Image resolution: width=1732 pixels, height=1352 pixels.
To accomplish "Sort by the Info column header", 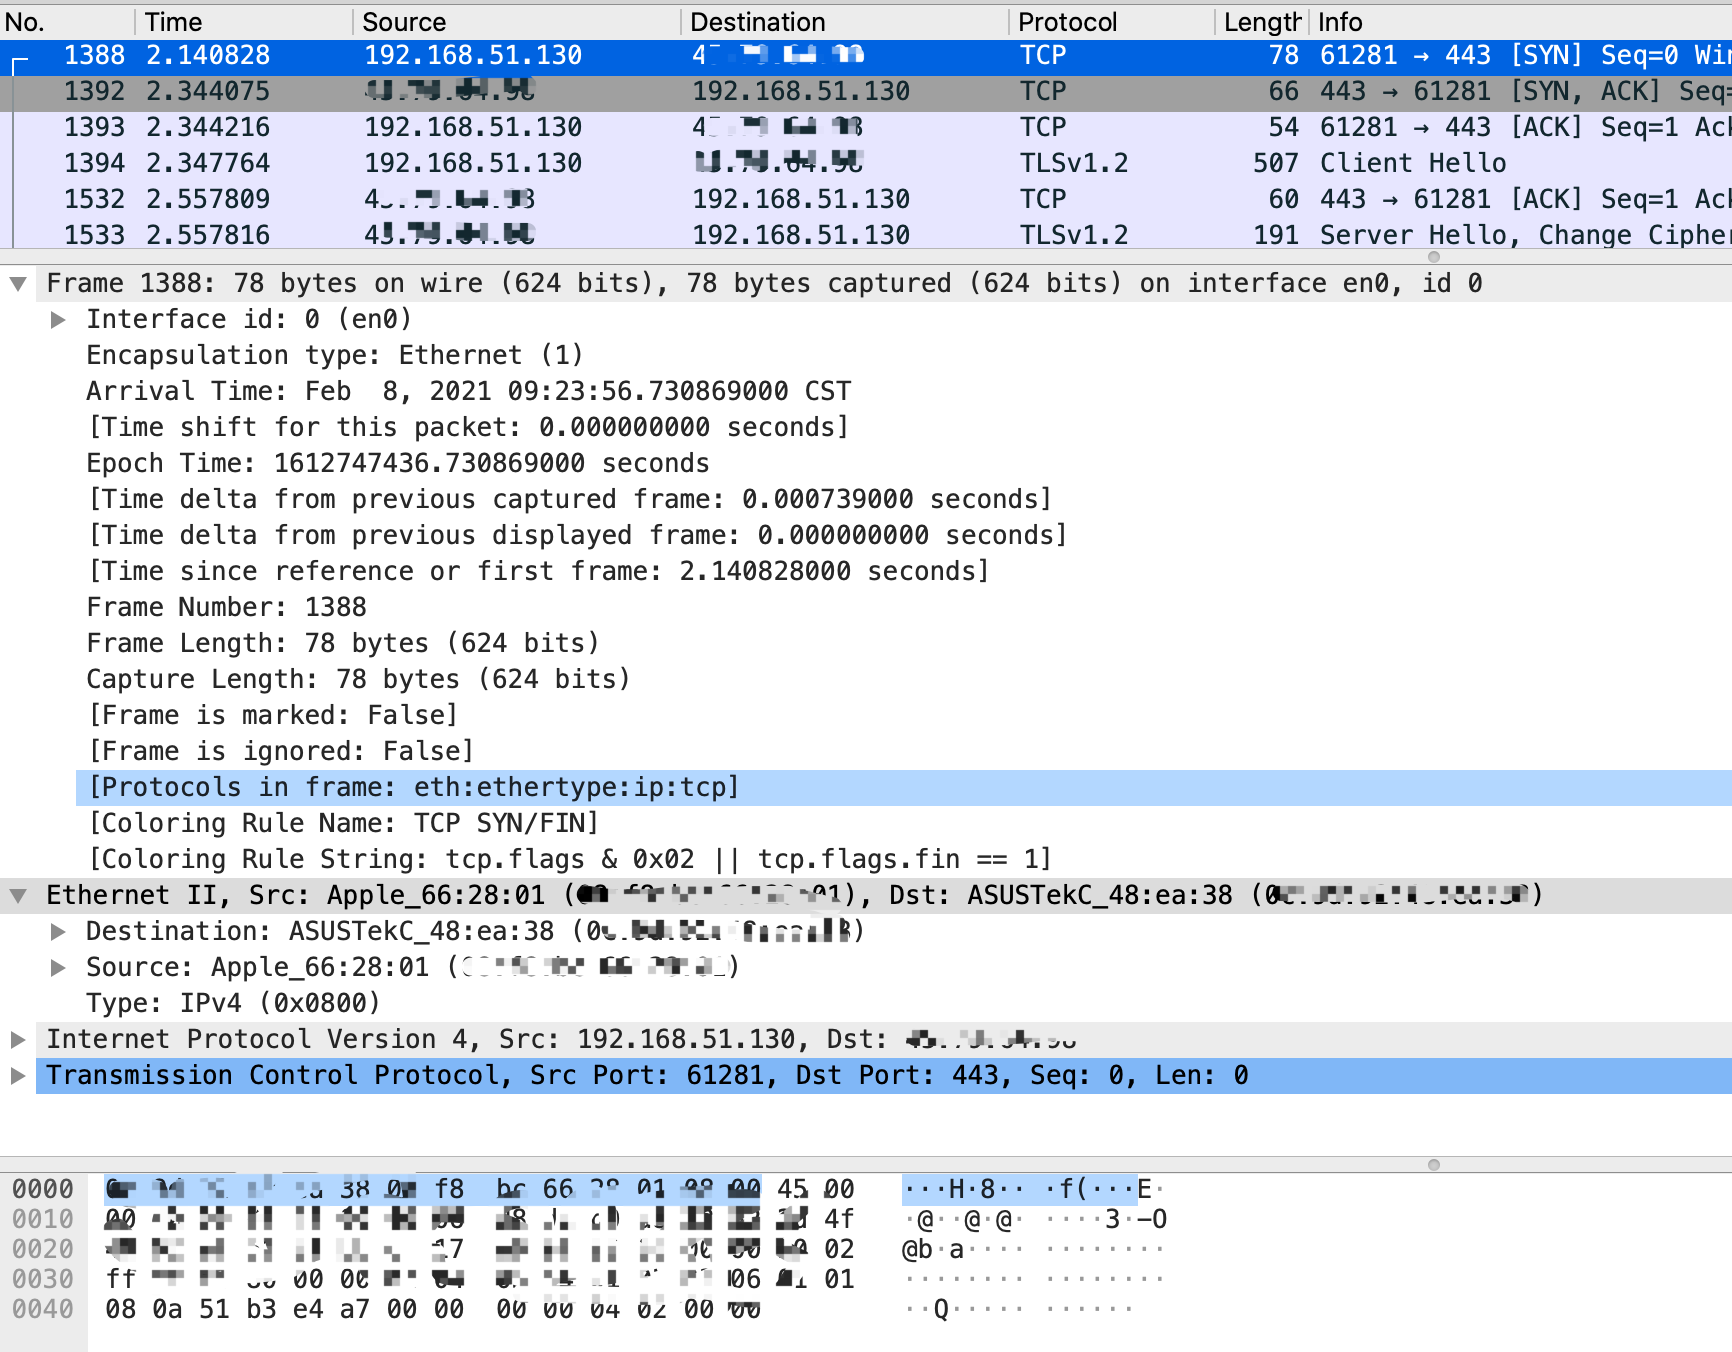I will point(1521,22).
